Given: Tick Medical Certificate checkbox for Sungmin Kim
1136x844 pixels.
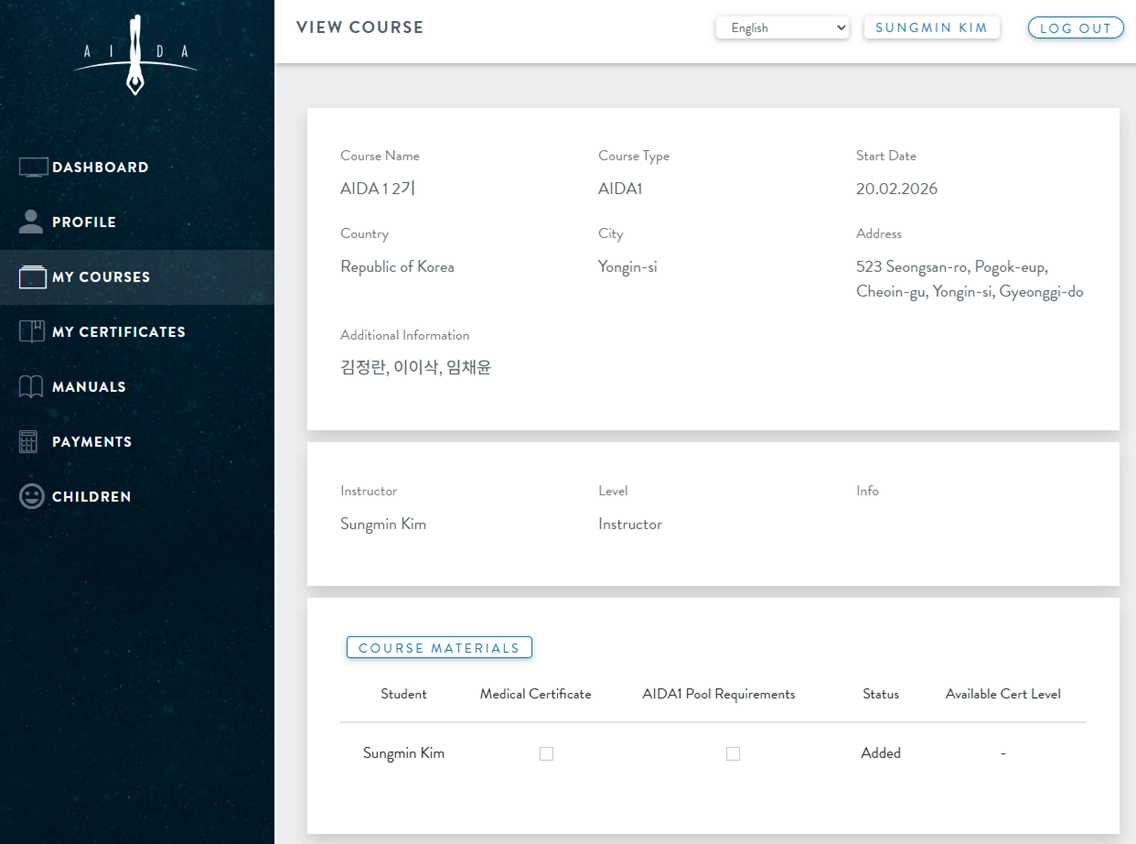Looking at the screenshot, I should click(546, 754).
